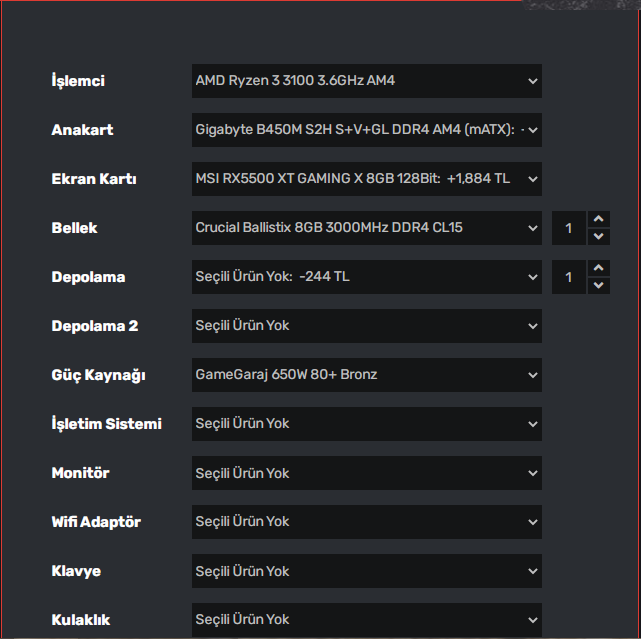Expand the Monitör dropdown
This screenshot has width=641, height=639.
point(366,473)
